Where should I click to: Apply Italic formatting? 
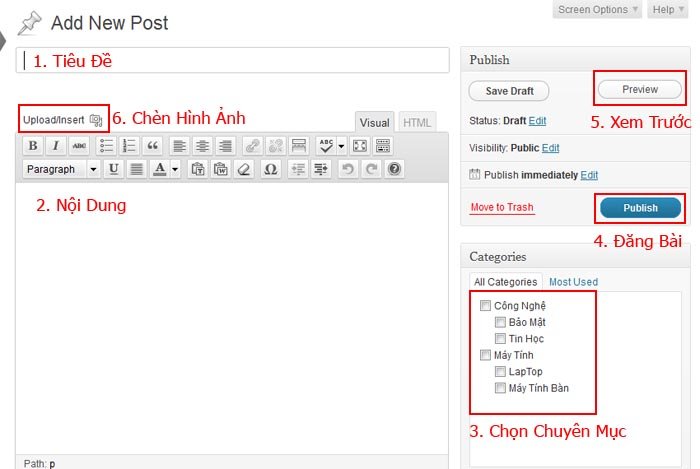point(56,146)
